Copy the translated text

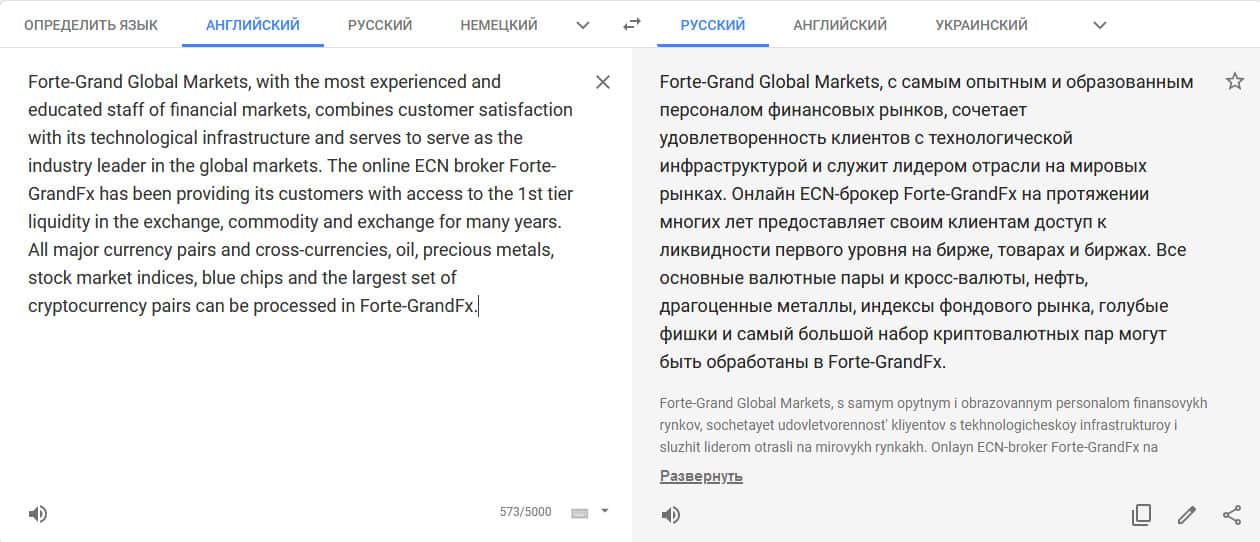click(x=1141, y=515)
